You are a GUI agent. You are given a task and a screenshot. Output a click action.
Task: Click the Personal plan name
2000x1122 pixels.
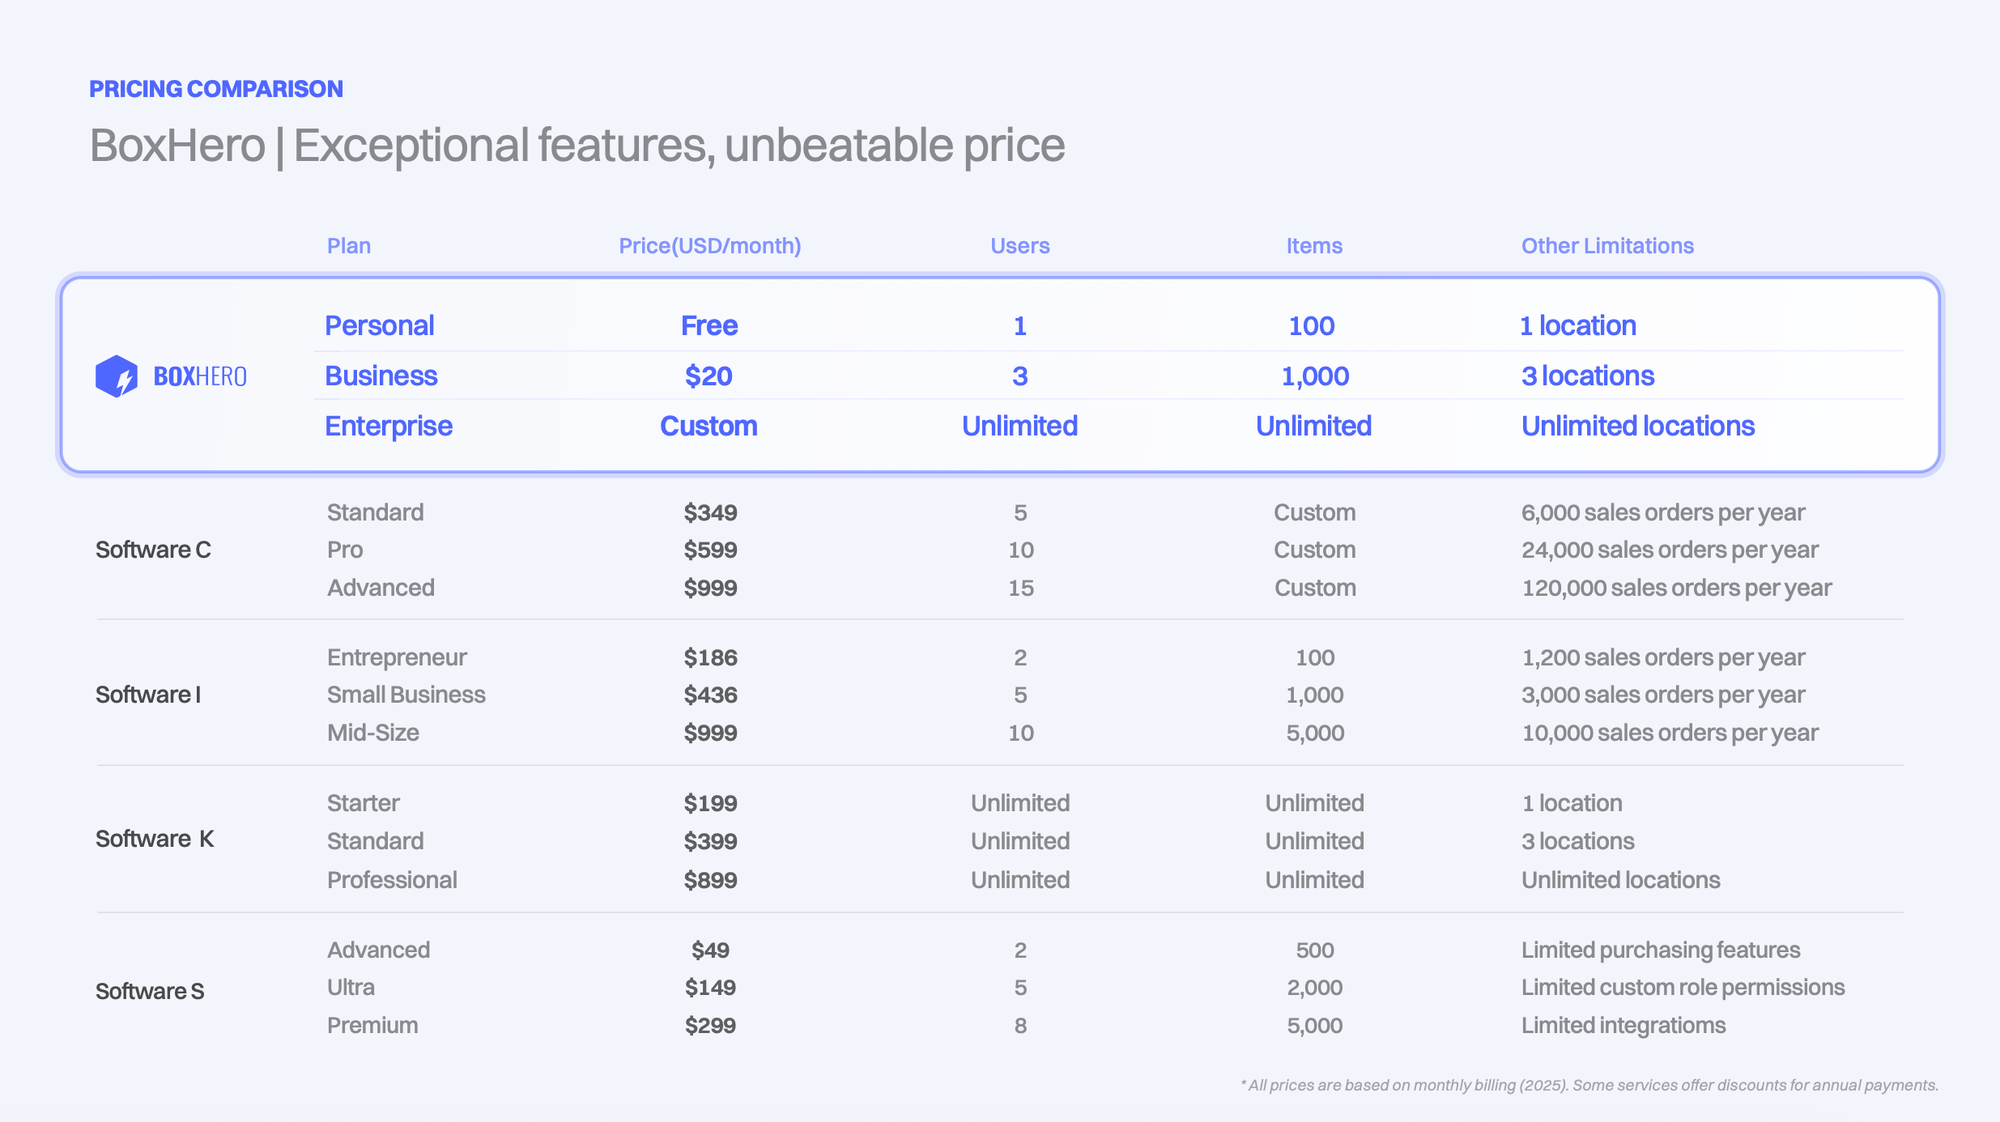(379, 326)
